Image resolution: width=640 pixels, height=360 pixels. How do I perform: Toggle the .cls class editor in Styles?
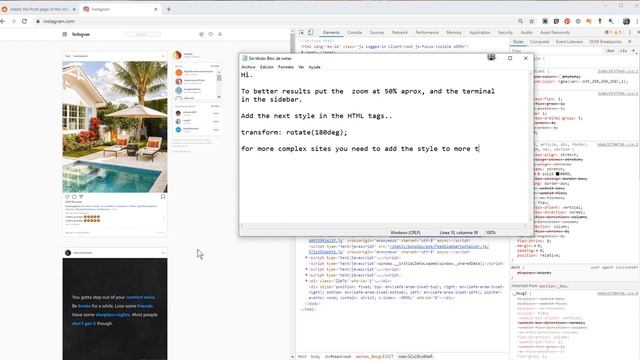pyautogui.click(x=623, y=51)
